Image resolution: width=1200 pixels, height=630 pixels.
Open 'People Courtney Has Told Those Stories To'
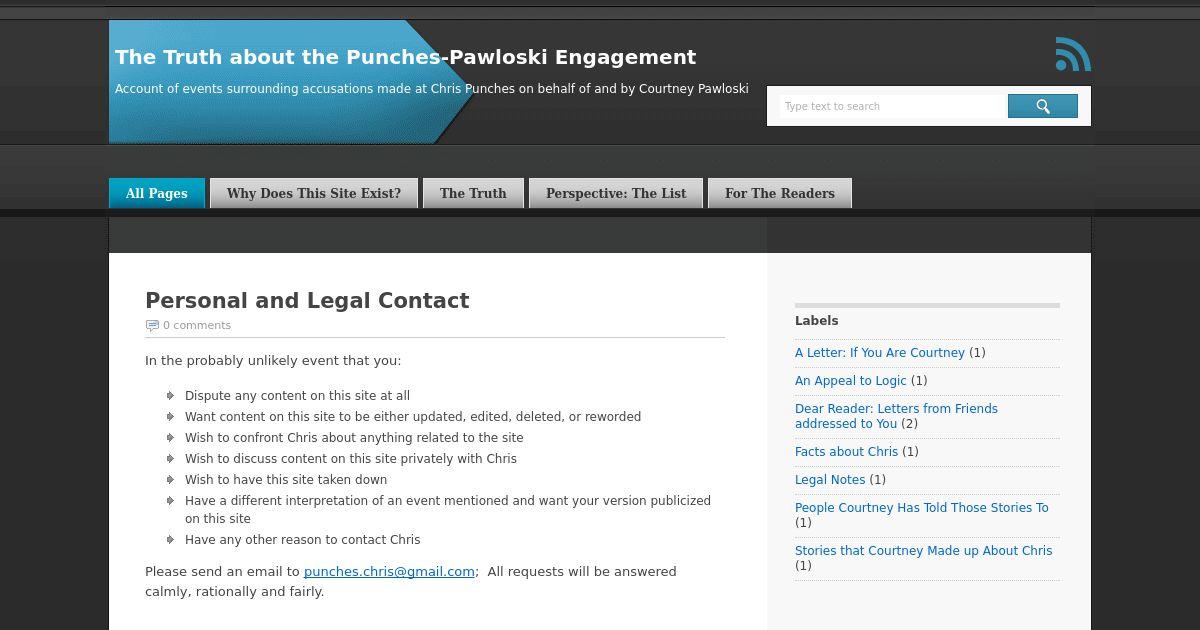[922, 508]
